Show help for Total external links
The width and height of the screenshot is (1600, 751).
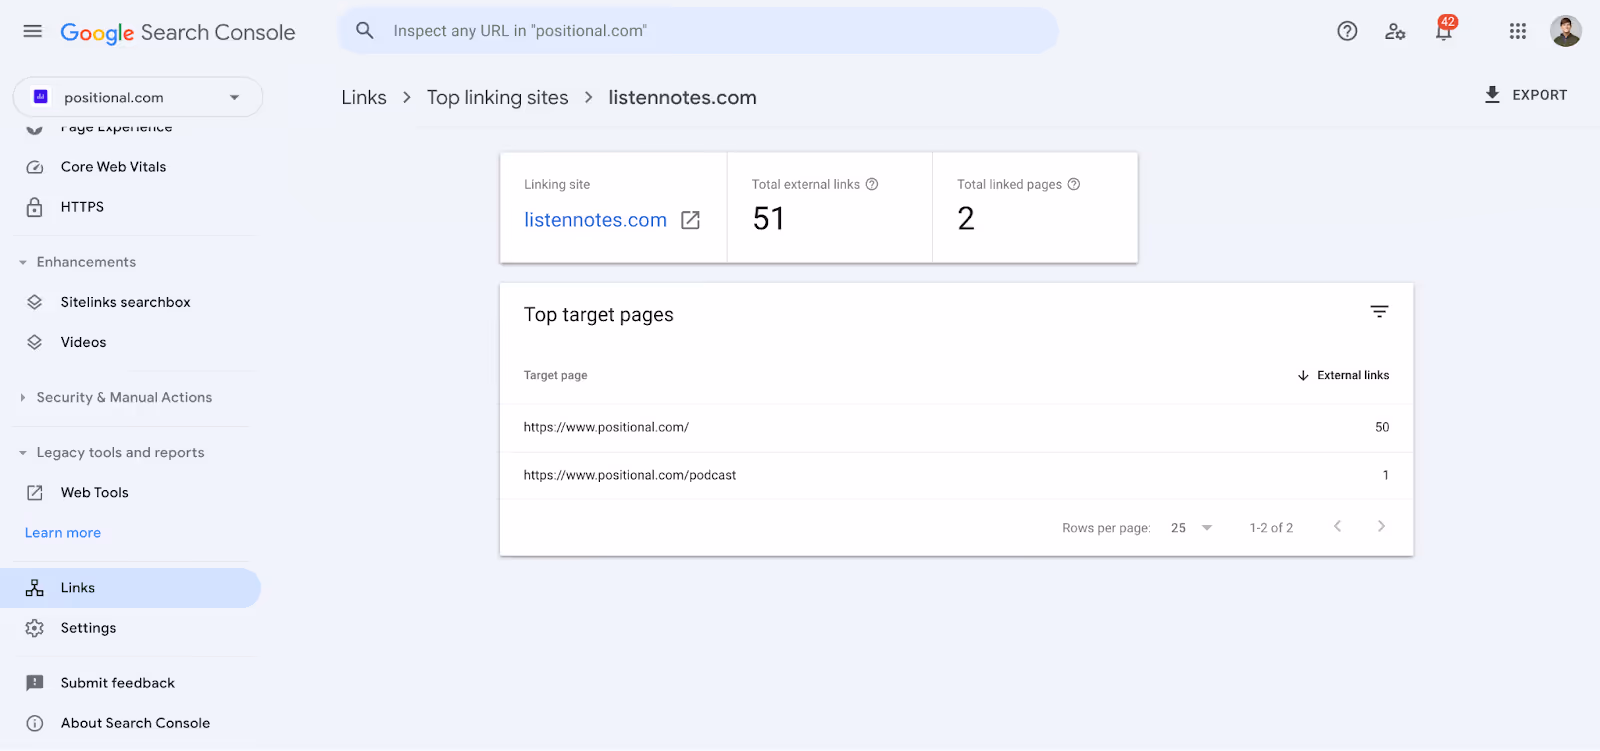coord(872,184)
